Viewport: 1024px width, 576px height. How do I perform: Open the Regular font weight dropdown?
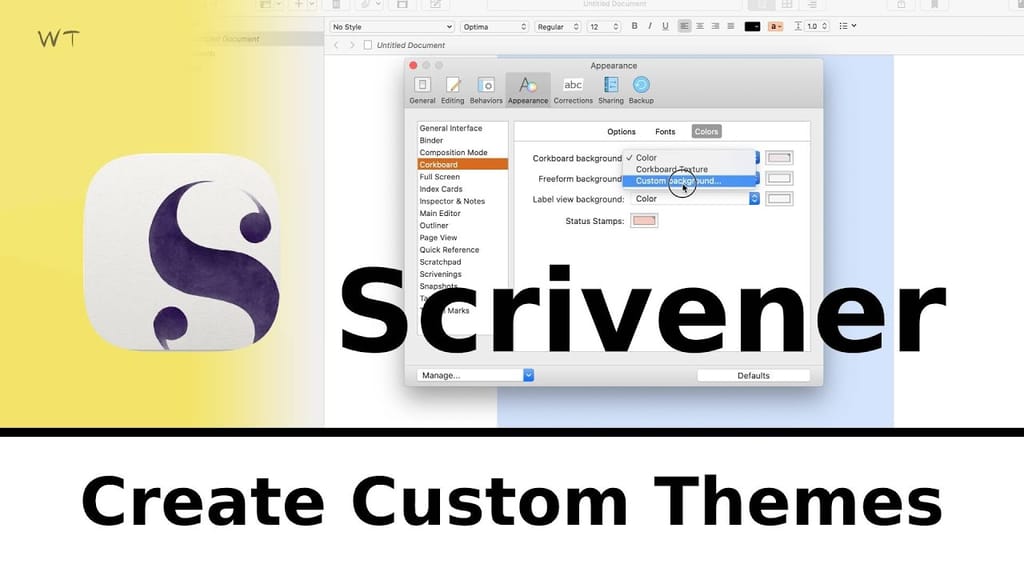click(558, 27)
